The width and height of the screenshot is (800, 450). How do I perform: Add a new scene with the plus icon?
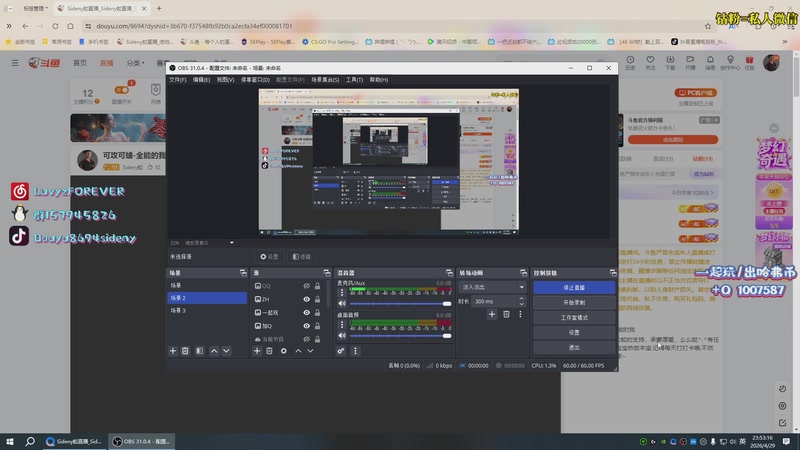pyautogui.click(x=172, y=351)
